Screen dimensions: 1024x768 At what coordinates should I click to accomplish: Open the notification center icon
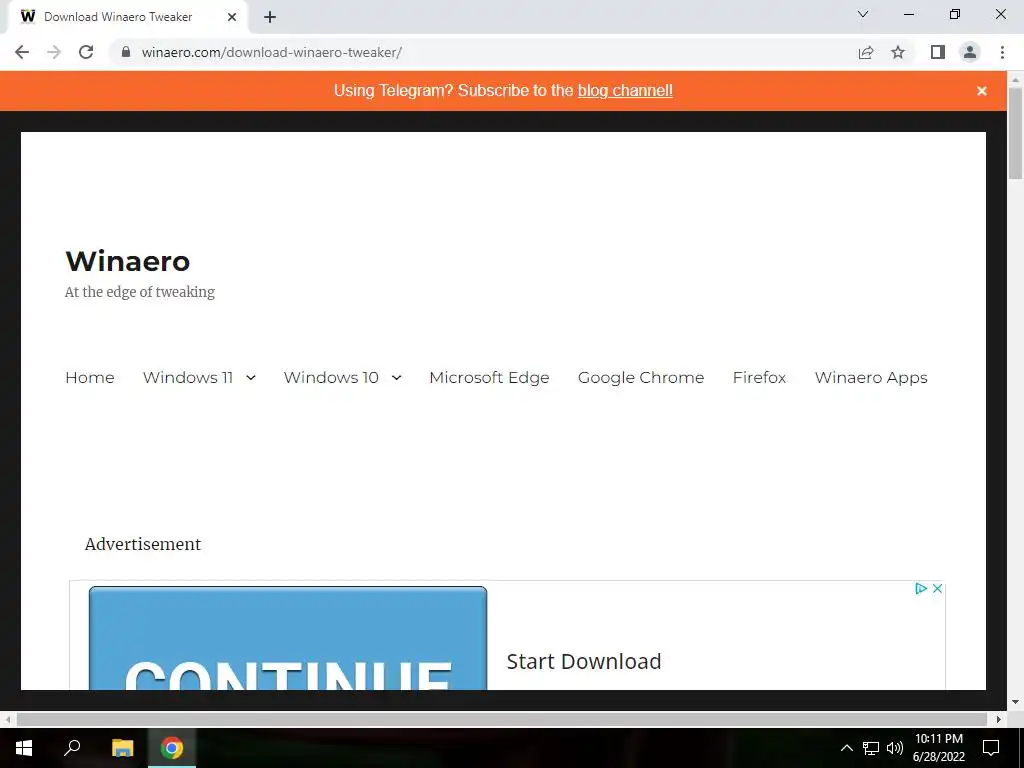pos(991,748)
